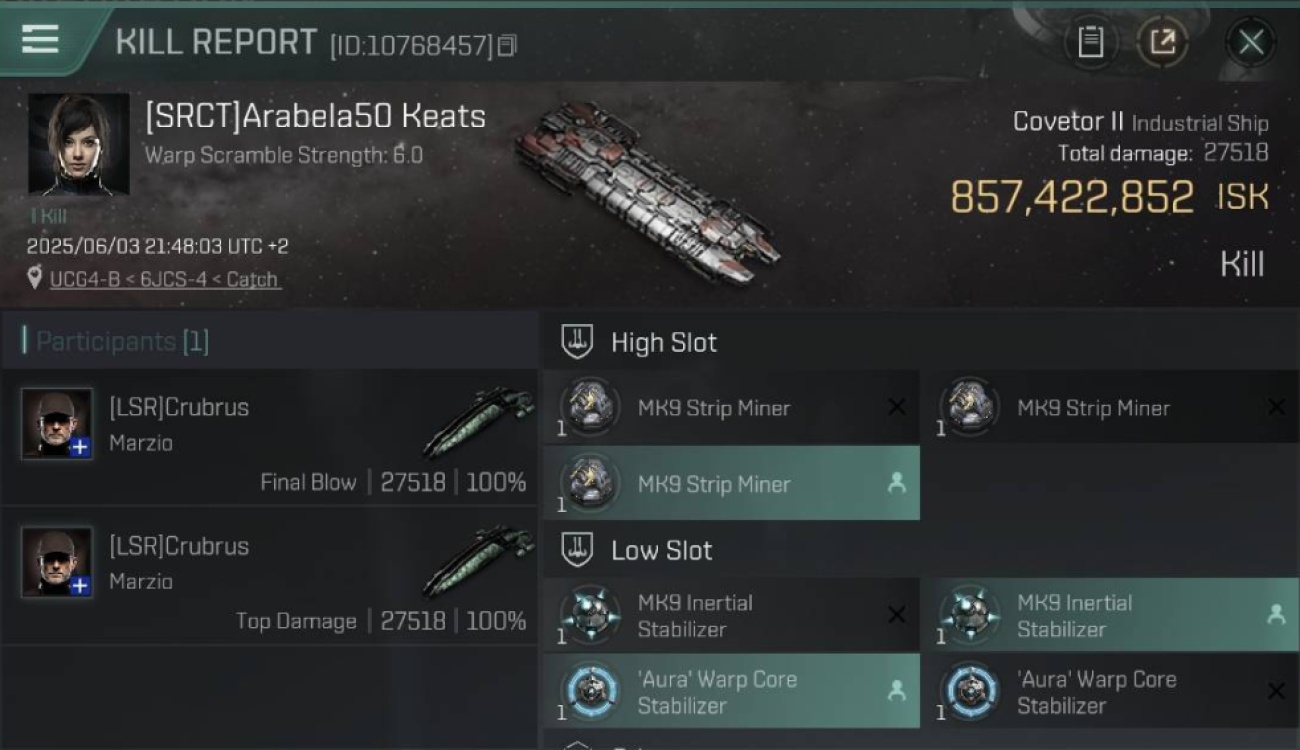Click the clipboard copy report icon

click(1090, 42)
